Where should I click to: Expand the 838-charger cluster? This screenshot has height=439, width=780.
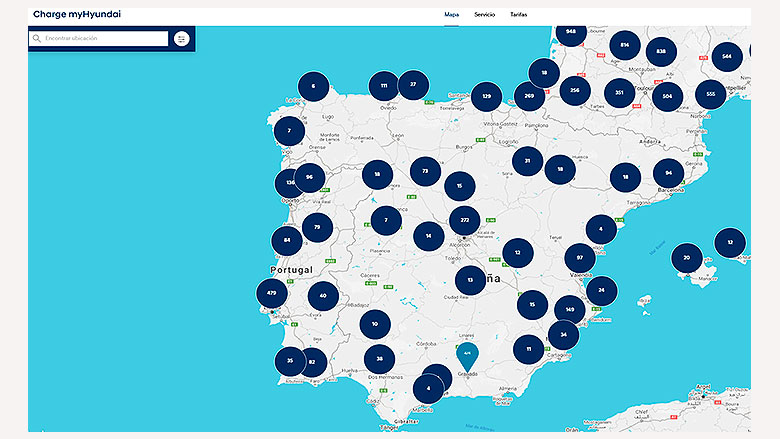pyautogui.click(x=661, y=52)
